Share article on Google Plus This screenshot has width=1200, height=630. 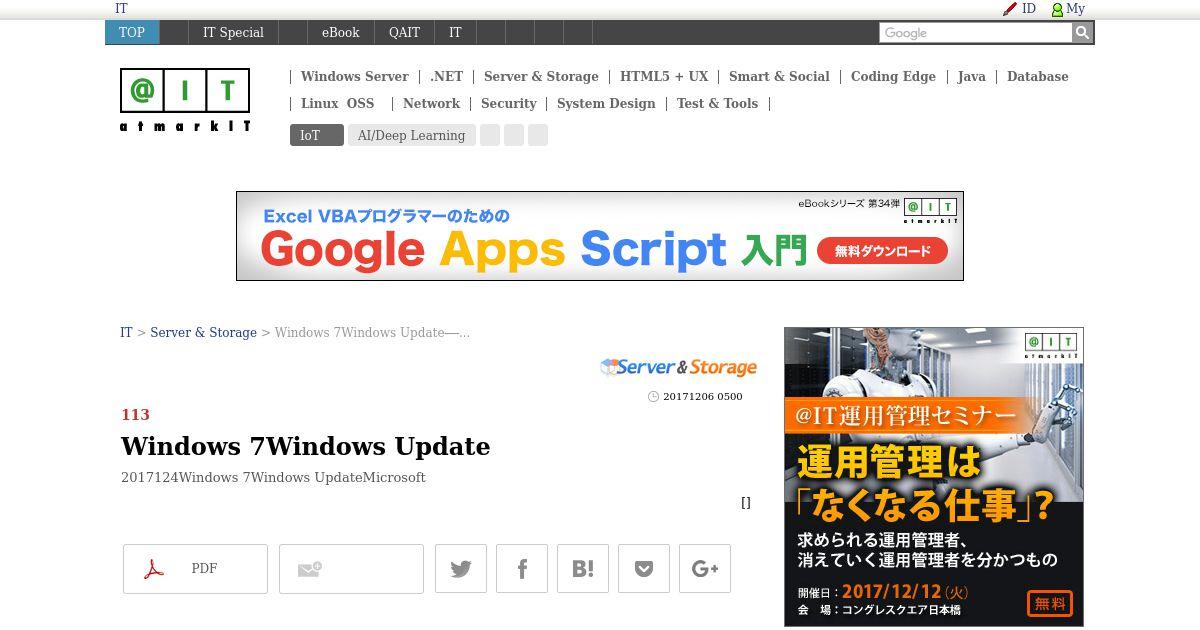click(705, 569)
